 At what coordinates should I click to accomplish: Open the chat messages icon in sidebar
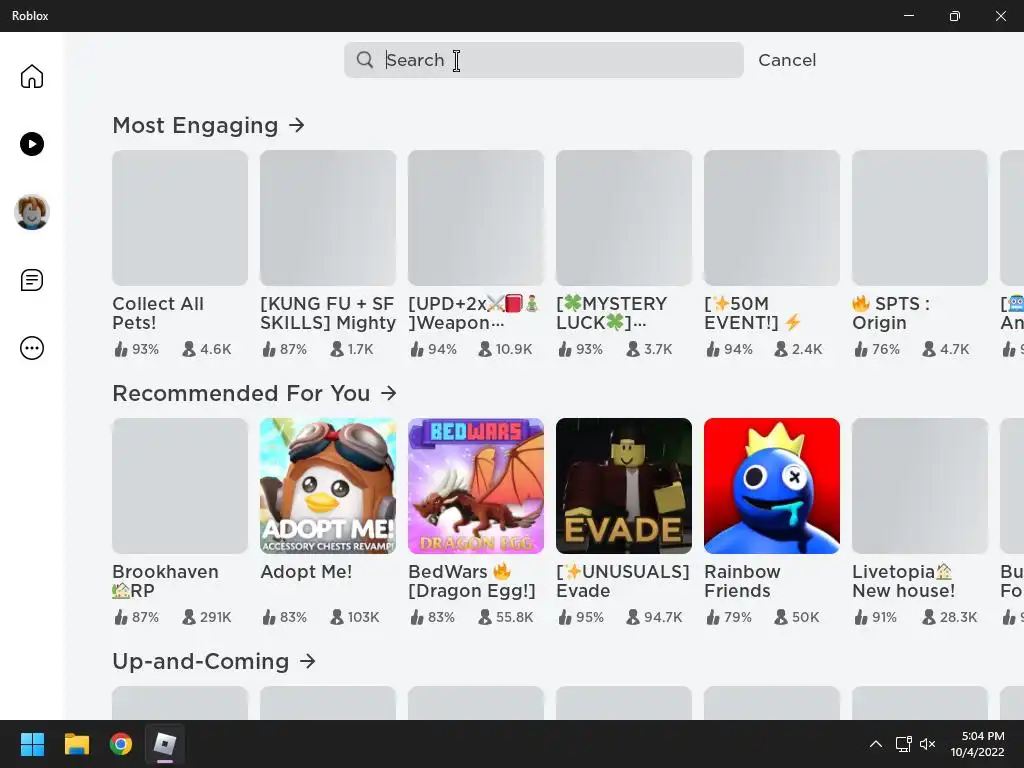click(31, 280)
